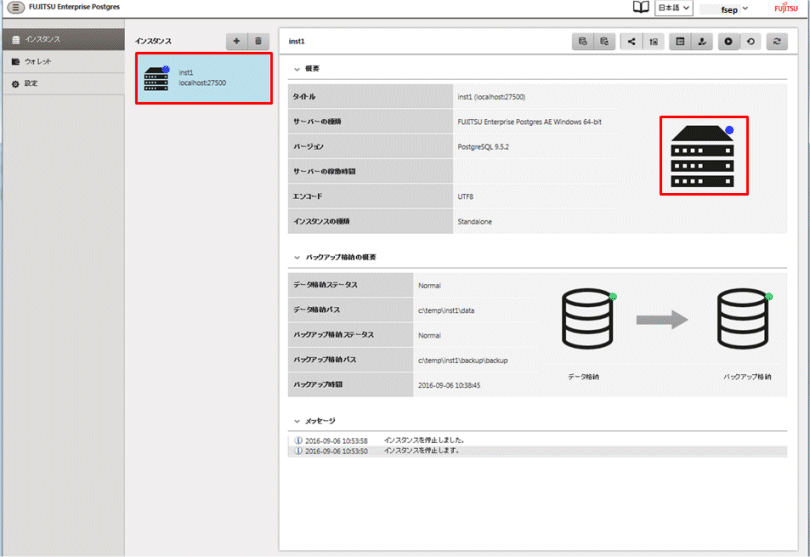
Task: Click the add instance plus button
Action: pos(237,41)
